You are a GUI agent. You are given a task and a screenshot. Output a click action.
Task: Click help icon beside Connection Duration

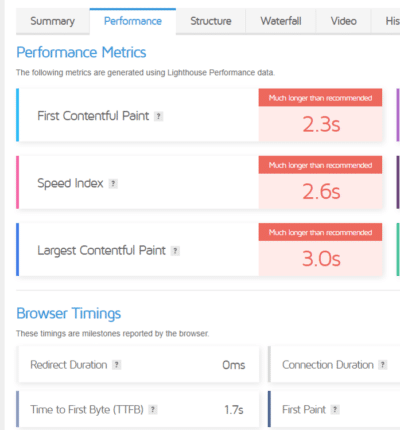382,365
